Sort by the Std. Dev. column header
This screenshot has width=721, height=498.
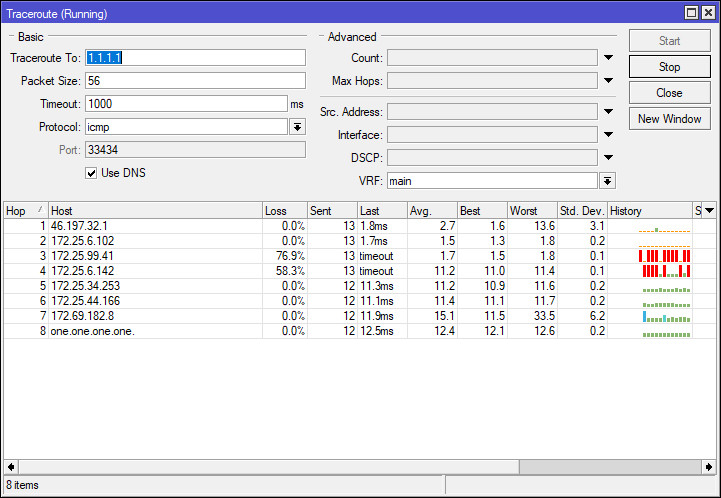click(x=582, y=211)
